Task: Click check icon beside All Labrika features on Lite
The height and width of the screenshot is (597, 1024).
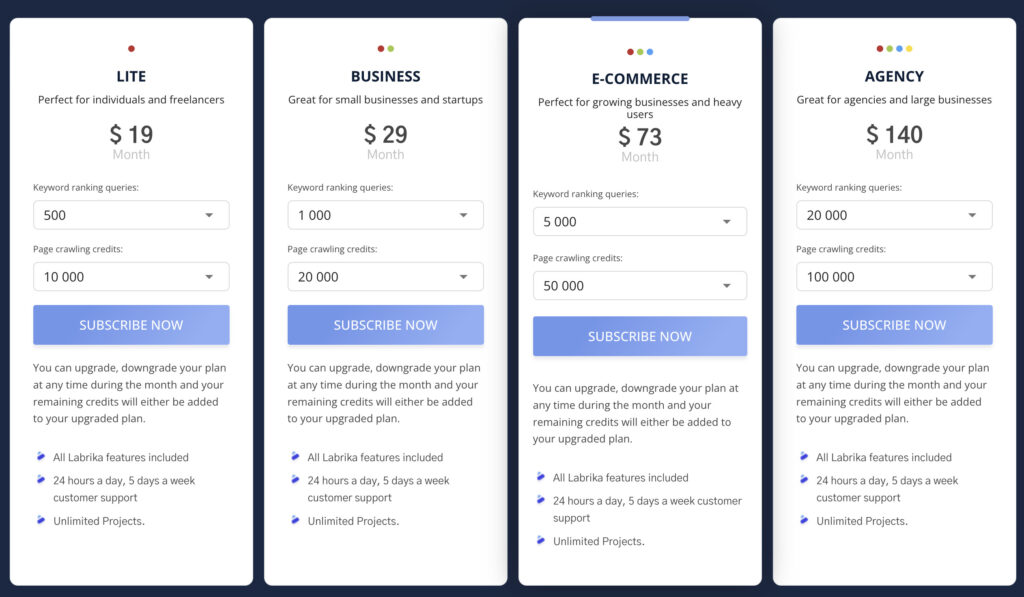Action: pos(41,456)
